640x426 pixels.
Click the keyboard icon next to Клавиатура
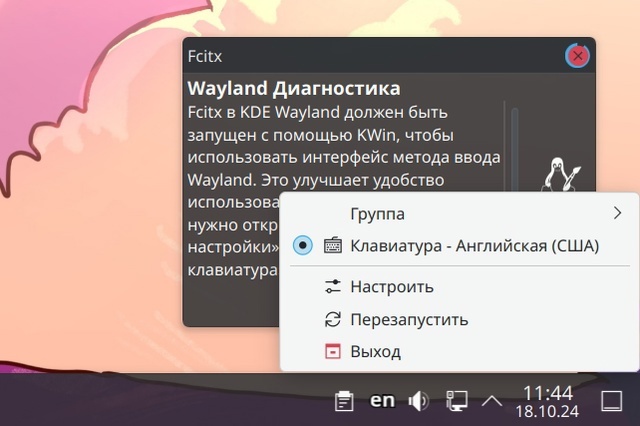click(333, 246)
